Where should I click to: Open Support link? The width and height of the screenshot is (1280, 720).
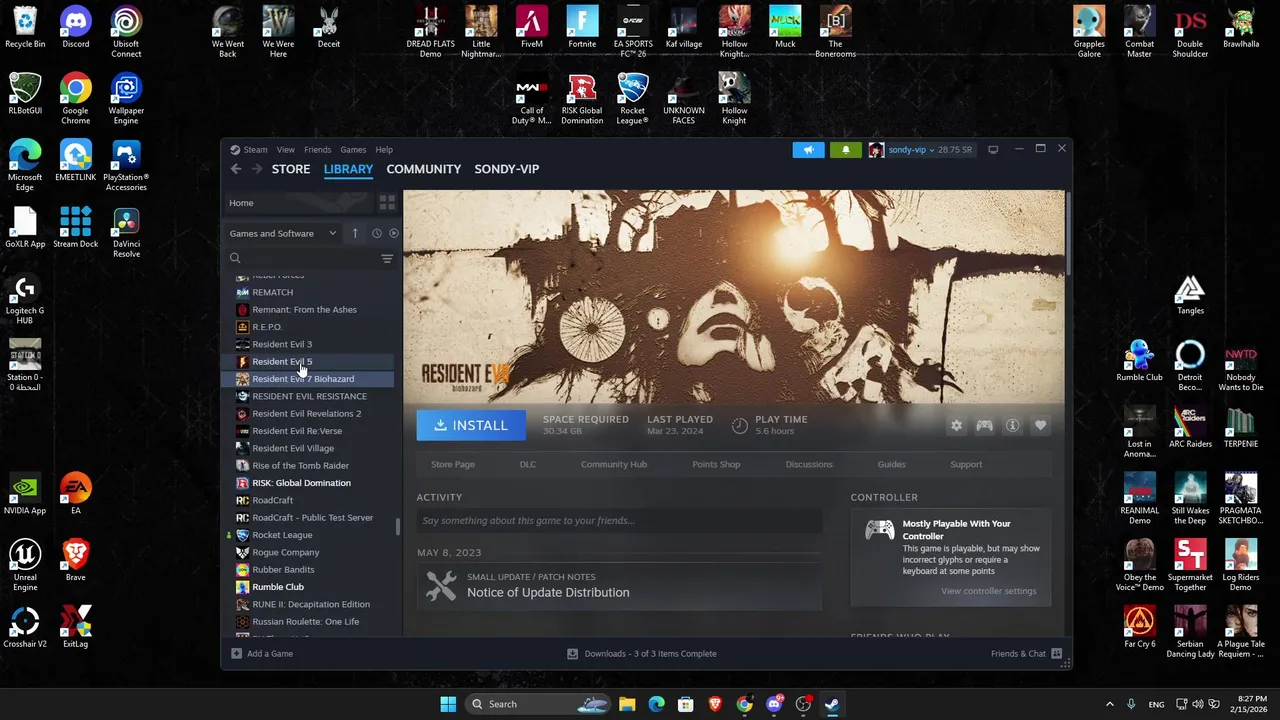[x=966, y=464]
